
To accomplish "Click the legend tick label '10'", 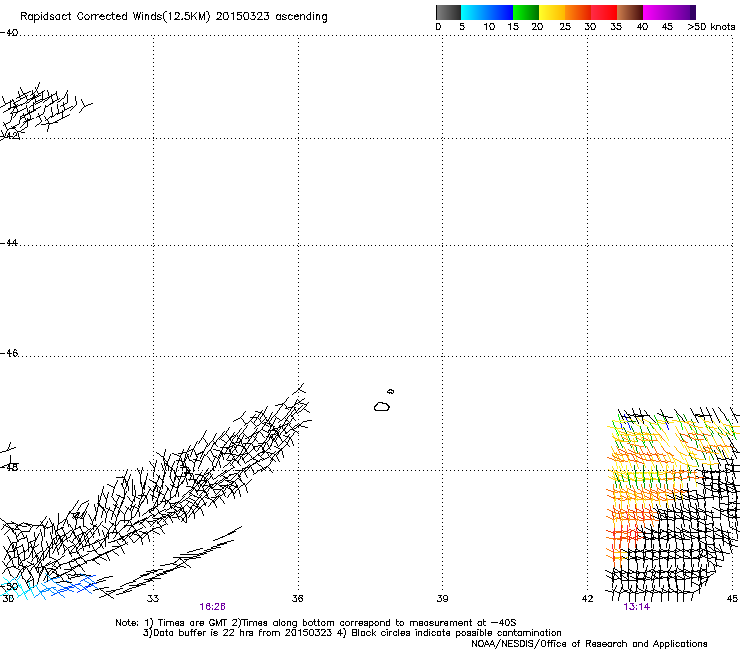I will 489,27.
